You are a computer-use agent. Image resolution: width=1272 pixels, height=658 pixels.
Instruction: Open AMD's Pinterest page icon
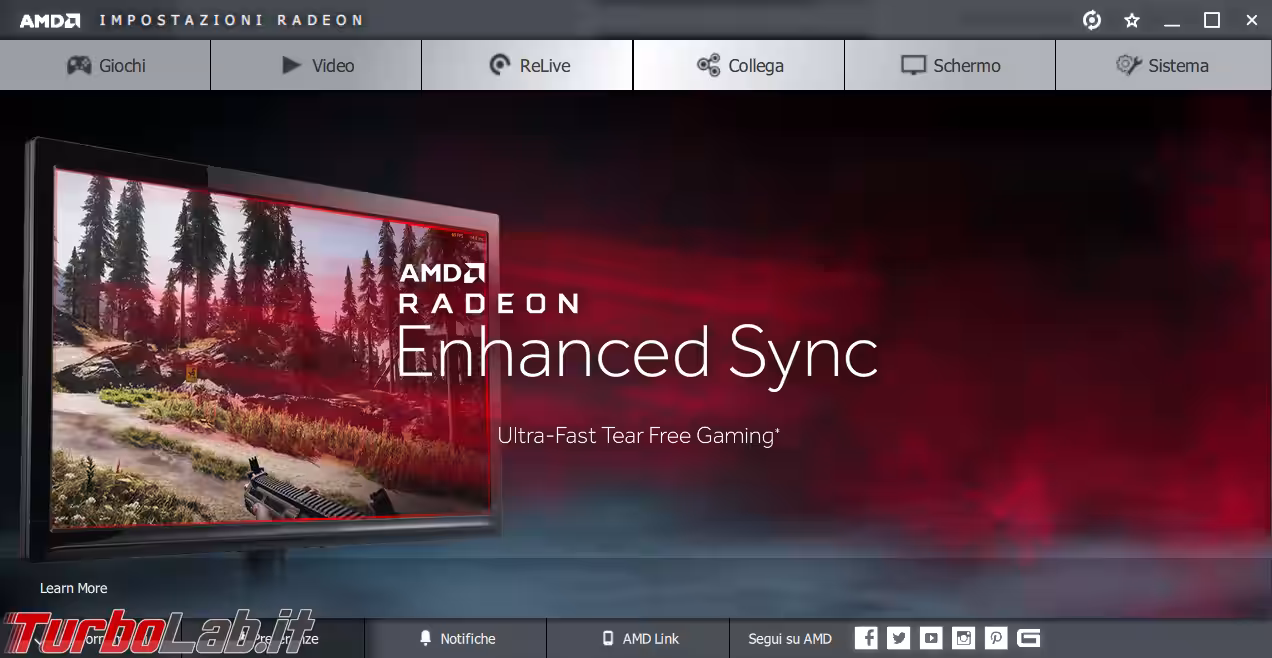pyautogui.click(x=996, y=638)
